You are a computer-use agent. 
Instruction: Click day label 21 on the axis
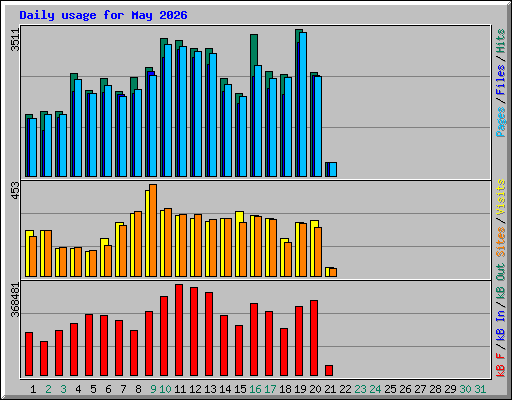[330, 389]
